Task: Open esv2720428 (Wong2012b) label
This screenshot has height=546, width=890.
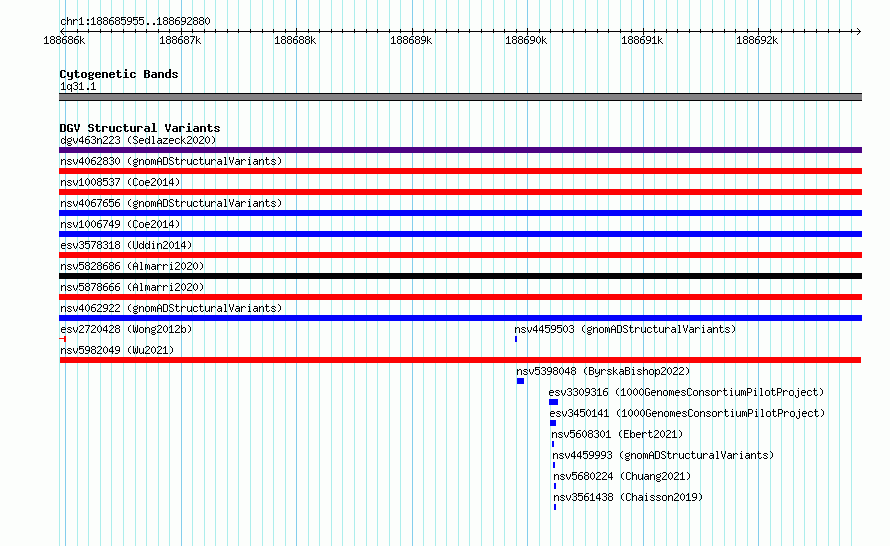Action: [126, 329]
